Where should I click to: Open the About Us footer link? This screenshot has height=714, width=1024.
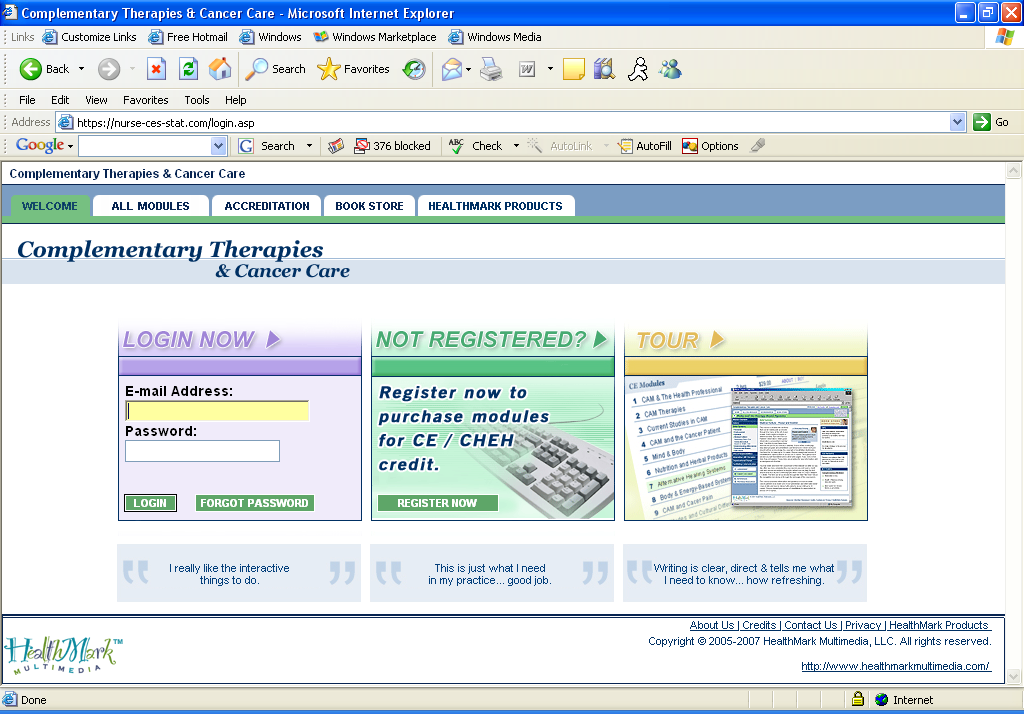point(712,625)
